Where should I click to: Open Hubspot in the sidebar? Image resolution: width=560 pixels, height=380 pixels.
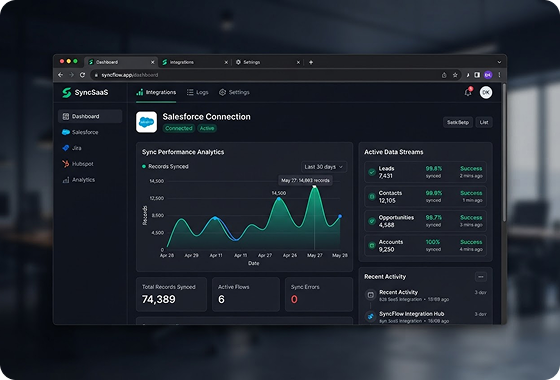tap(90, 164)
